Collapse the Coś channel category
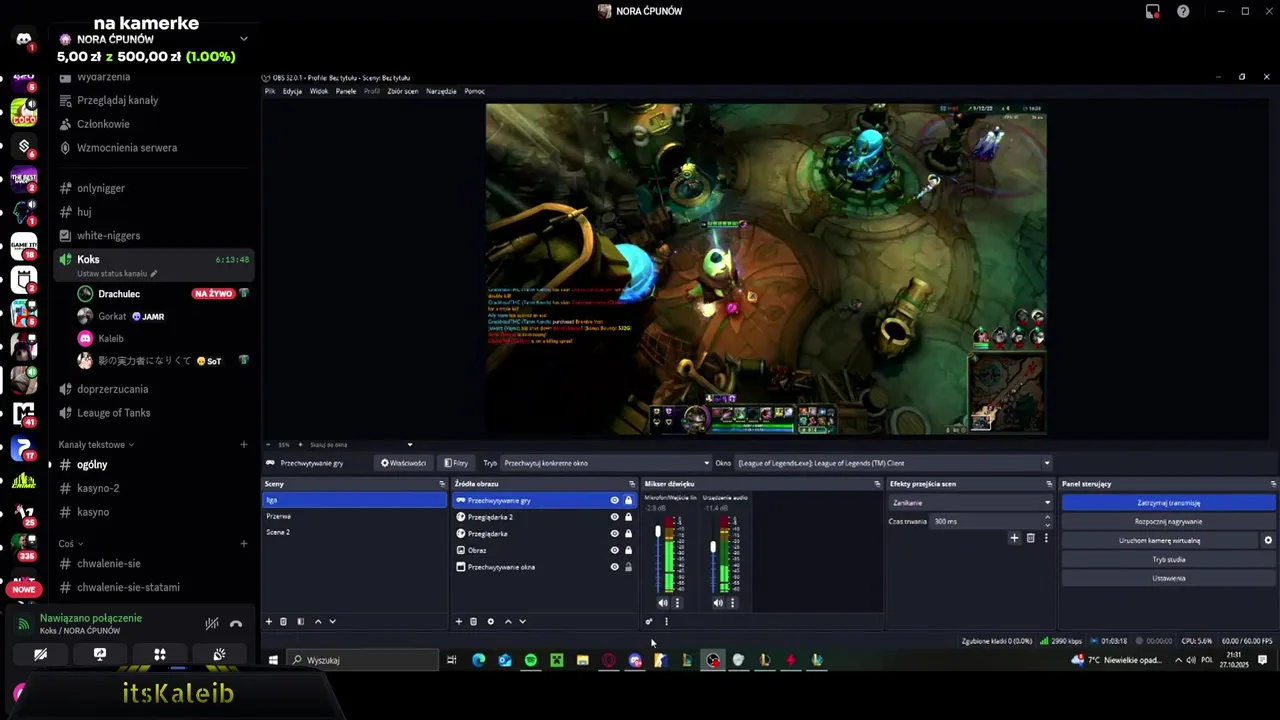 (x=69, y=543)
